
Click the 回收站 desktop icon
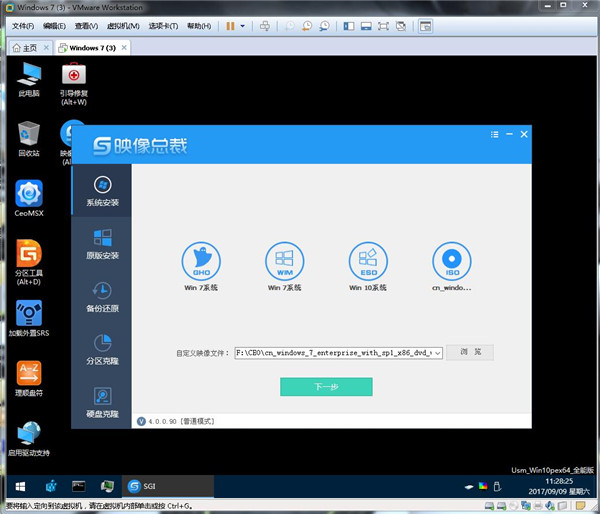29,139
